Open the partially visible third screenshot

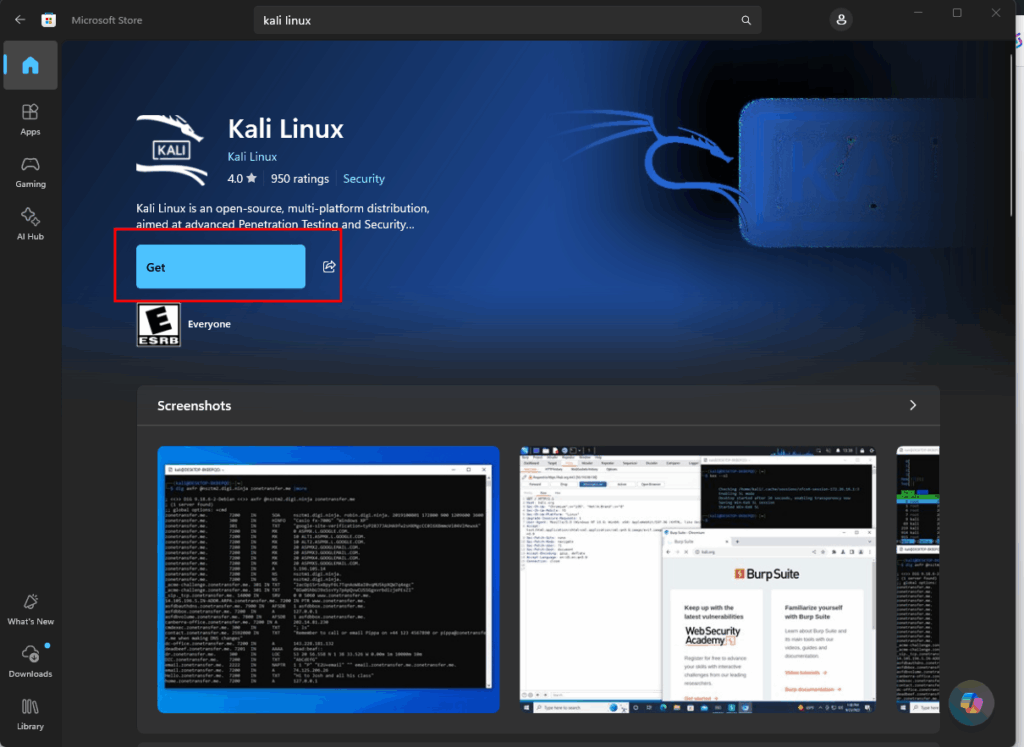[918, 580]
